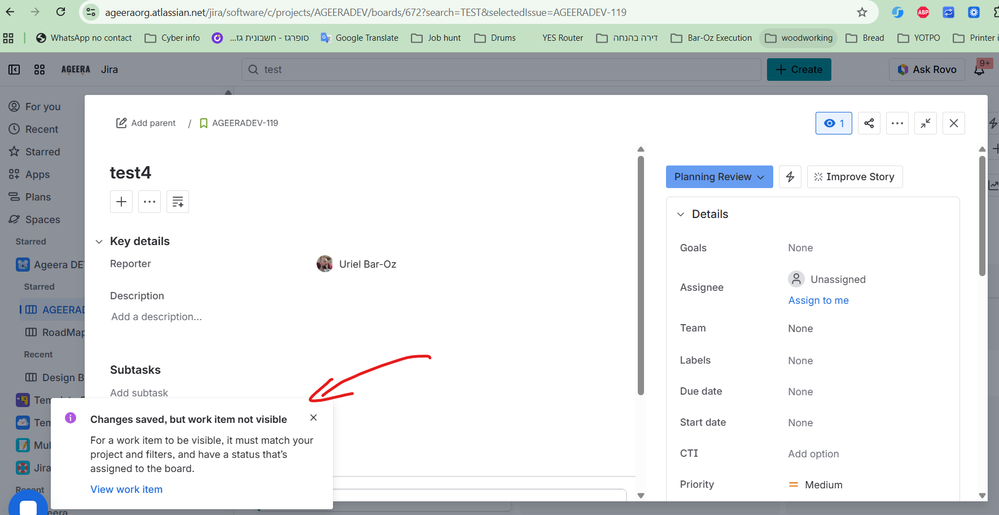The height and width of the screenshot is (515, 999).
Task: Click the add-list icon below title
Action: click(178, 201)
